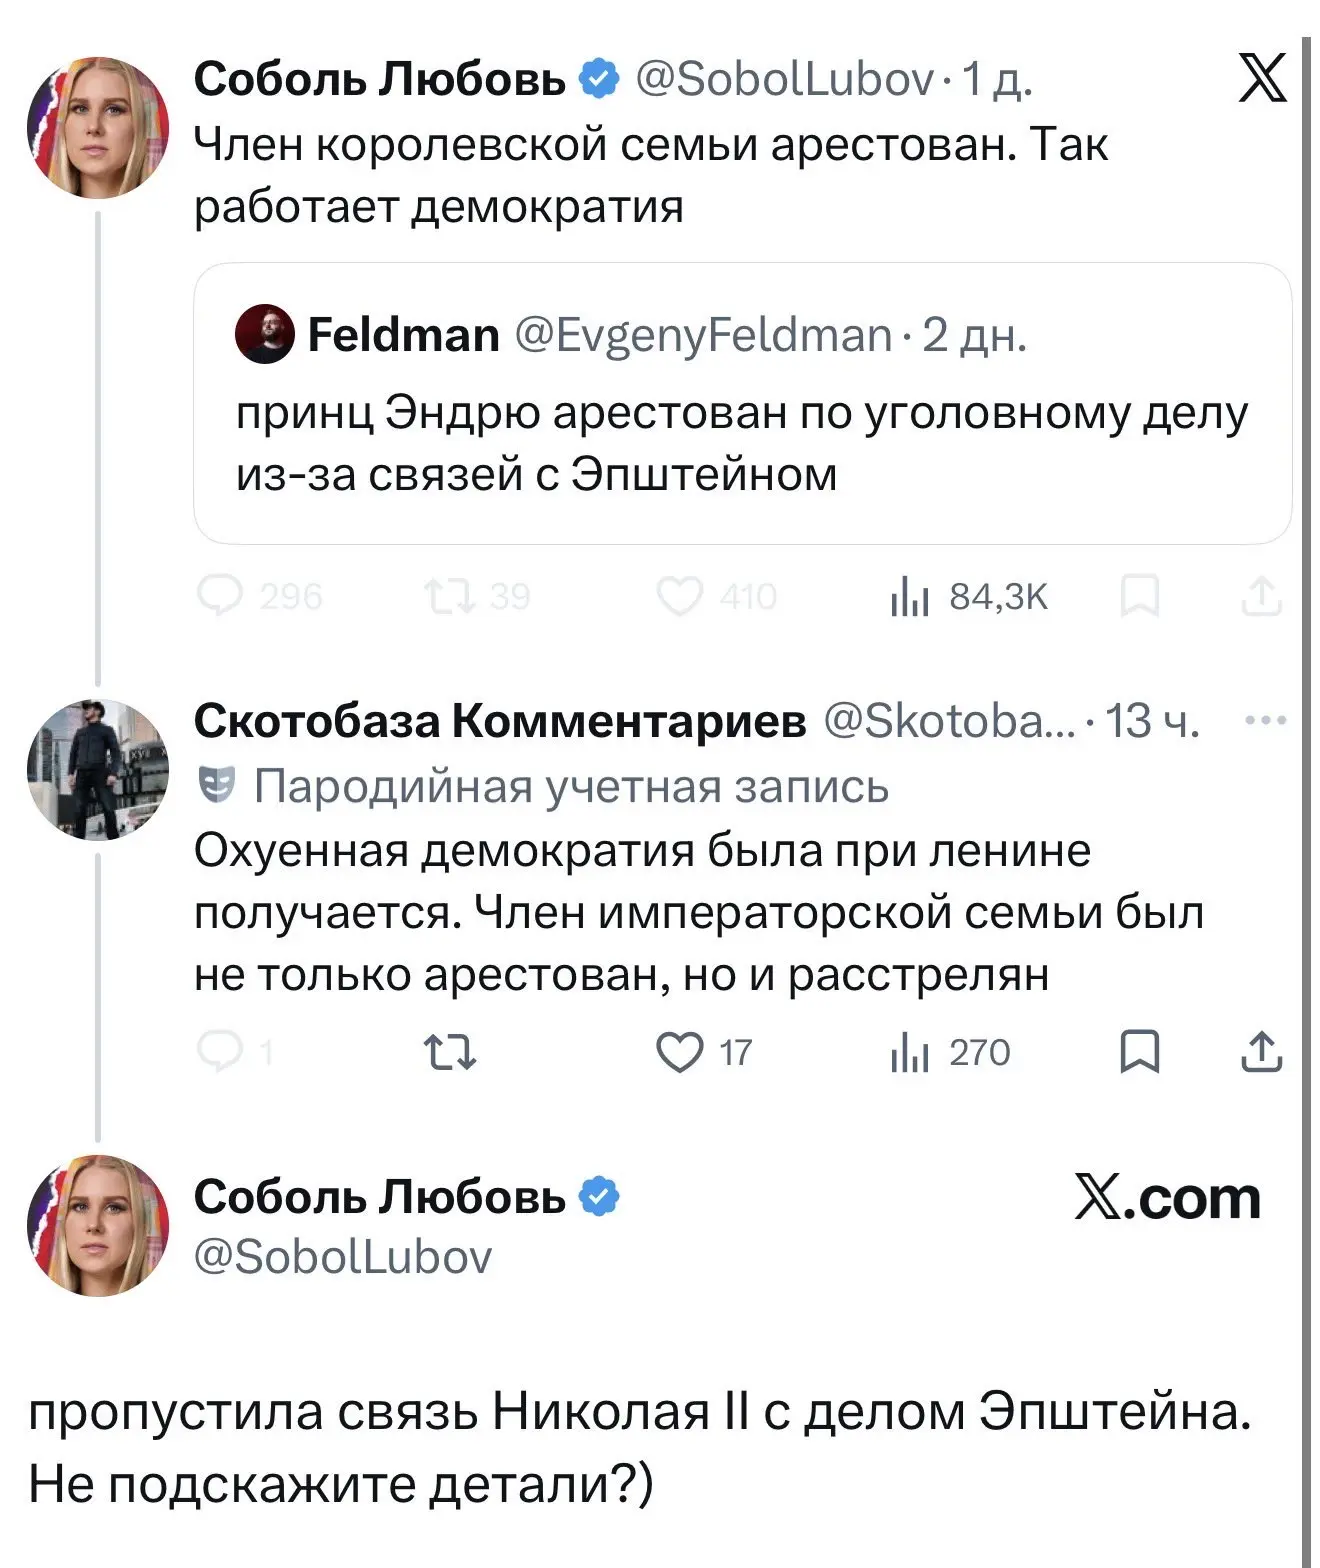Share the first Соболь Любовь tweet

tap(1262, 597)
